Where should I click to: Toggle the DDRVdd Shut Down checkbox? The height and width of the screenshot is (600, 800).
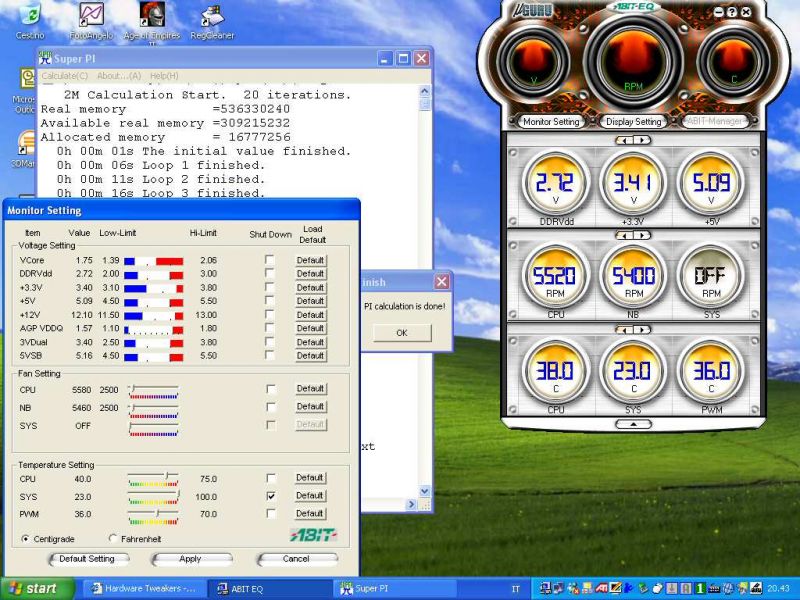pyautogui.click(x=269, y=273)
